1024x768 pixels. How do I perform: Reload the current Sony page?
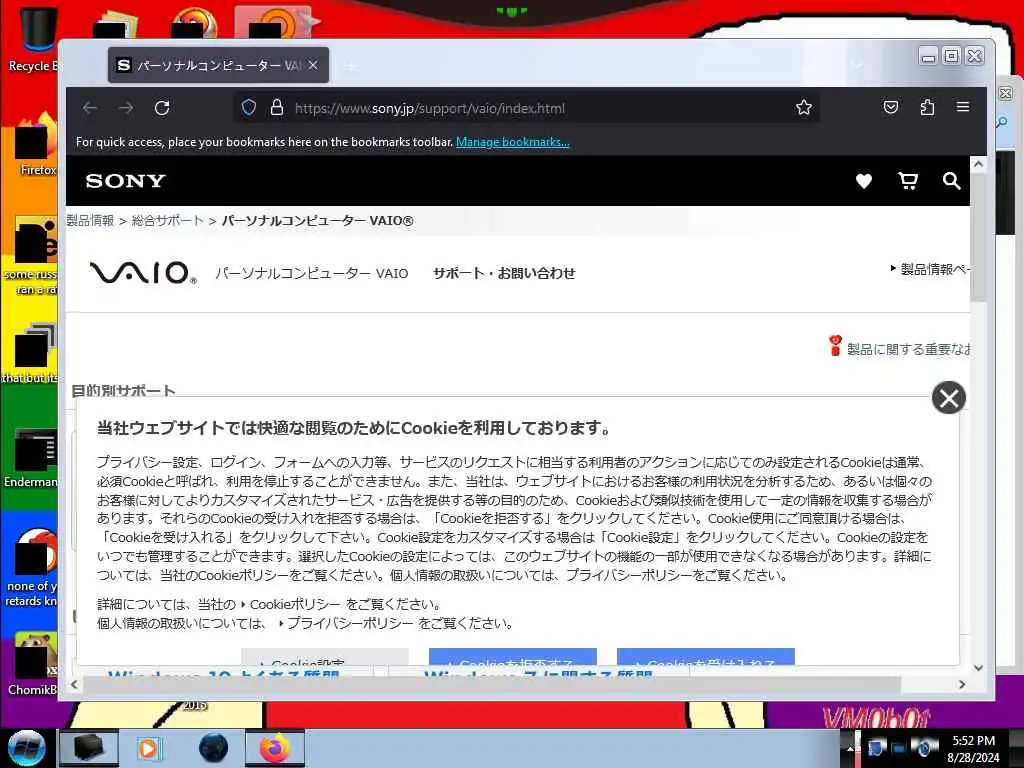[x=162, y=108]
